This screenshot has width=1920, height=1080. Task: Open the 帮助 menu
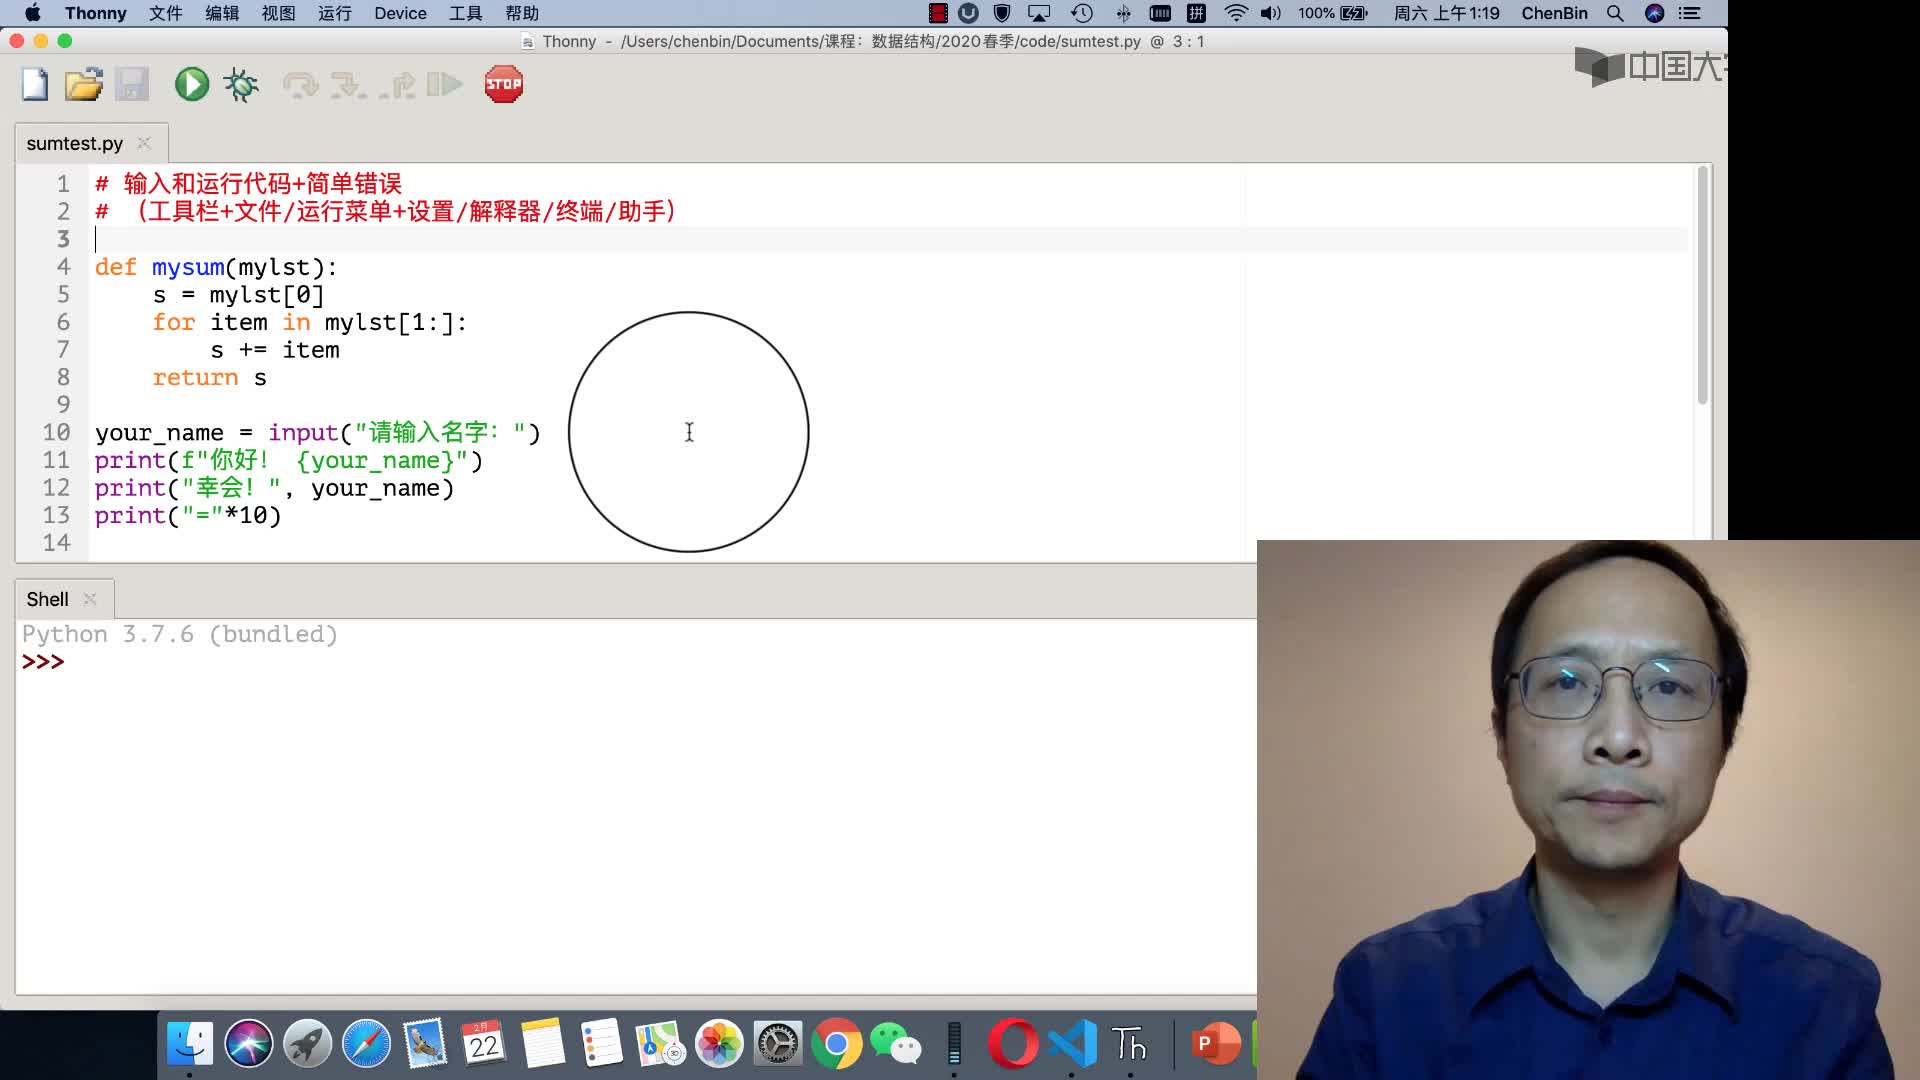pyautogui.click(x=522, y=13)
